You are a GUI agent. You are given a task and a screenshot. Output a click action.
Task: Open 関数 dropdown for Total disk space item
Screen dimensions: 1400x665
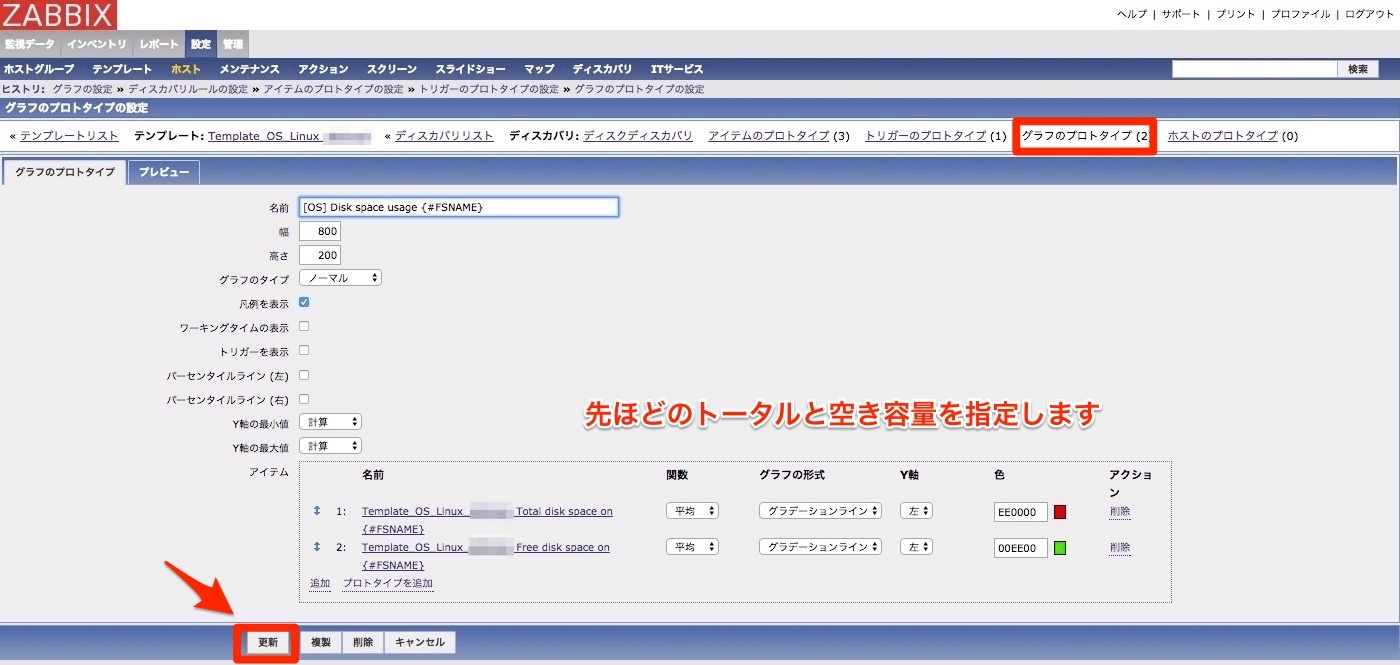click(692, 511)
